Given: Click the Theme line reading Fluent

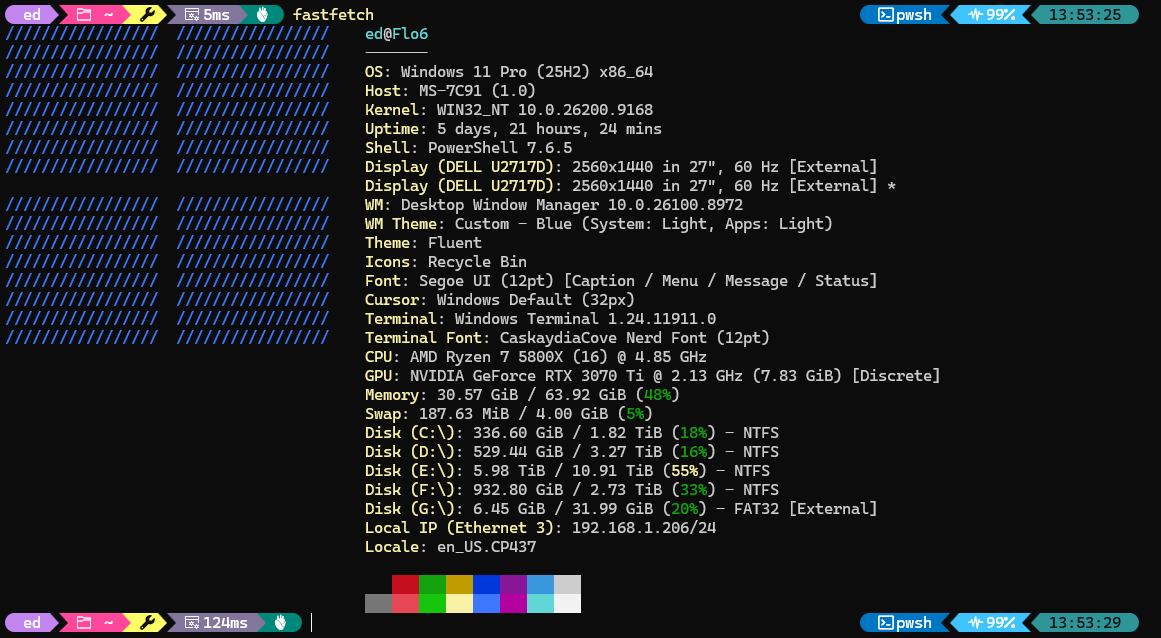Looking at the screenshot, I should point(424,243).
